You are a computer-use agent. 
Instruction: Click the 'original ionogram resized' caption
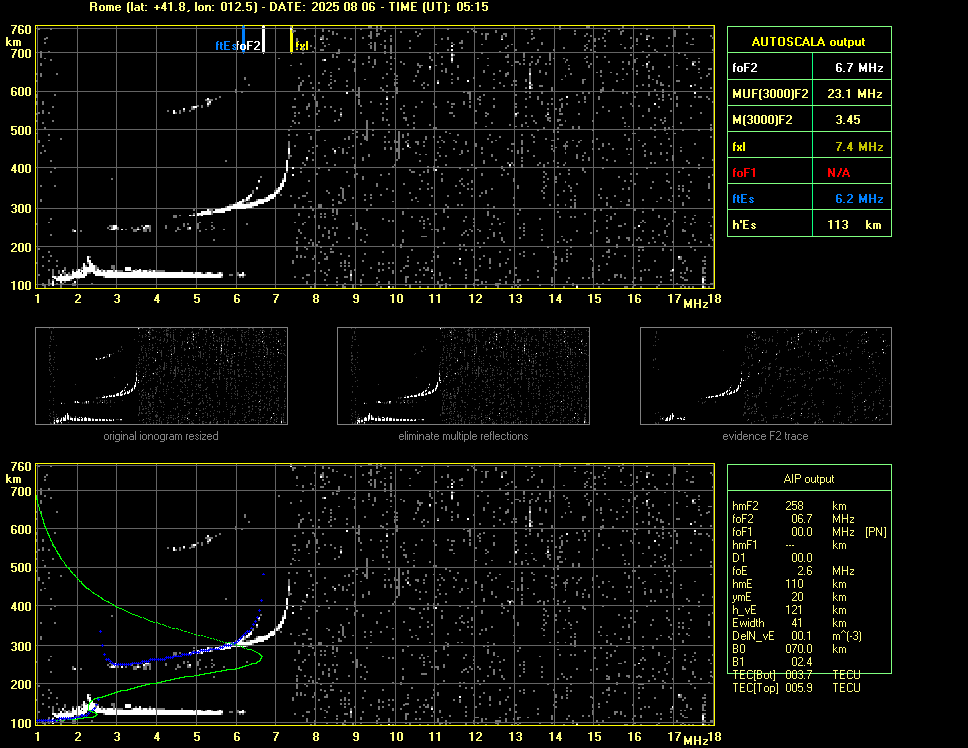pos(161,436)
